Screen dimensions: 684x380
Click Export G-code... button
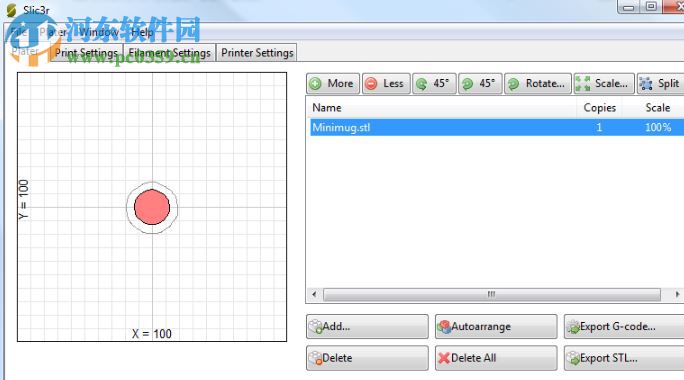pyautogui.click(x=624, y=326)
